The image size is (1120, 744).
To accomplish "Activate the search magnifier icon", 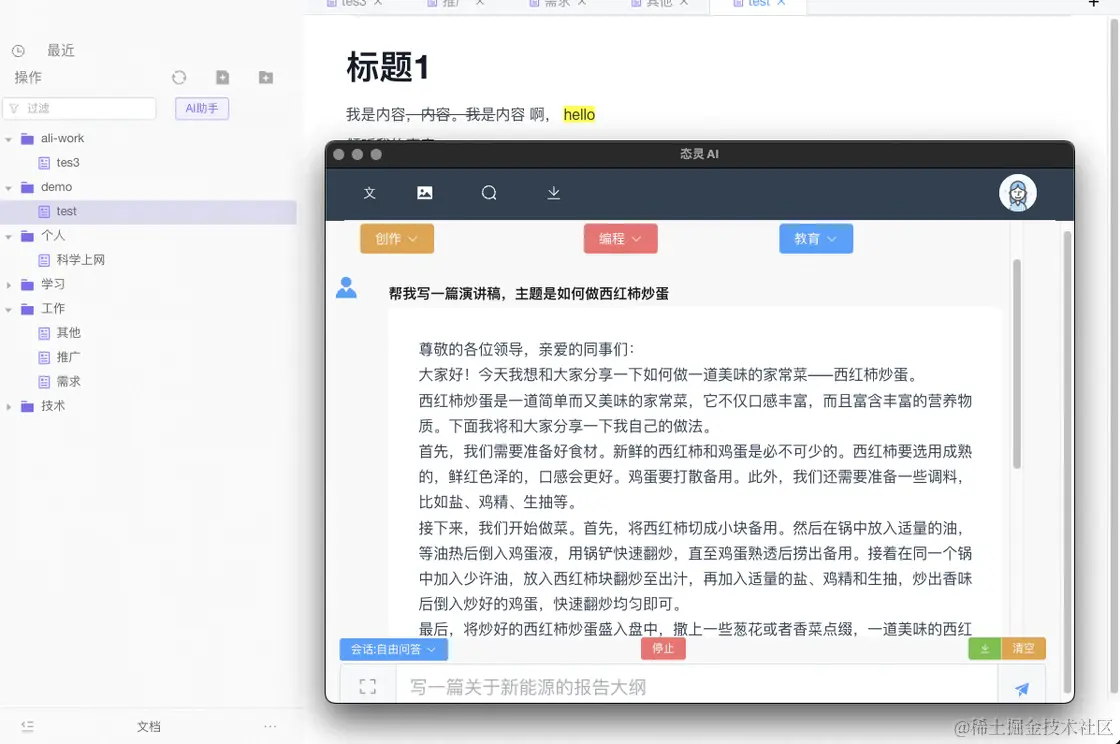I will (489, 192).
